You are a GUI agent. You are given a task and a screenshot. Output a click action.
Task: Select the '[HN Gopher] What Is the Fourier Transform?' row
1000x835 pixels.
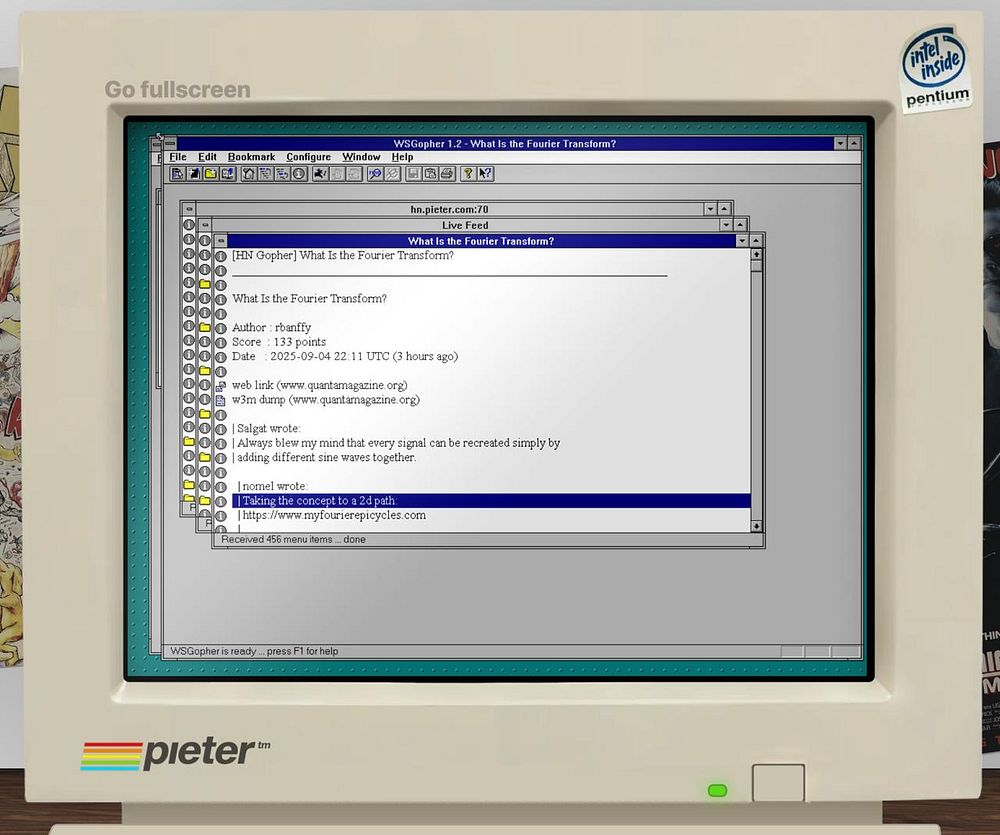point(343,255)
